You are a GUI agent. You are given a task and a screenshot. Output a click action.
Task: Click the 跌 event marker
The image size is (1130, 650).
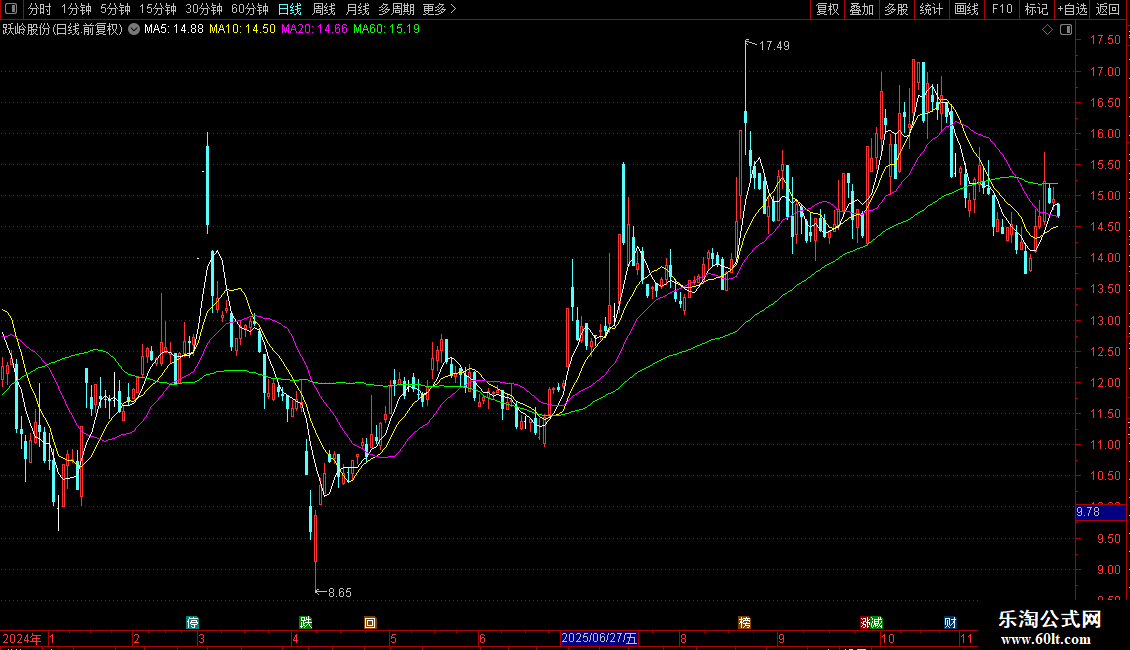(x=306, y=623)
